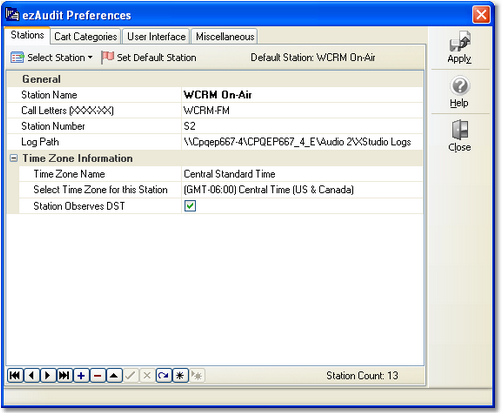Screen dimensions: 502x415
Task: Collapse the Time Zone Information section
Action: click(x=14, y=158)
